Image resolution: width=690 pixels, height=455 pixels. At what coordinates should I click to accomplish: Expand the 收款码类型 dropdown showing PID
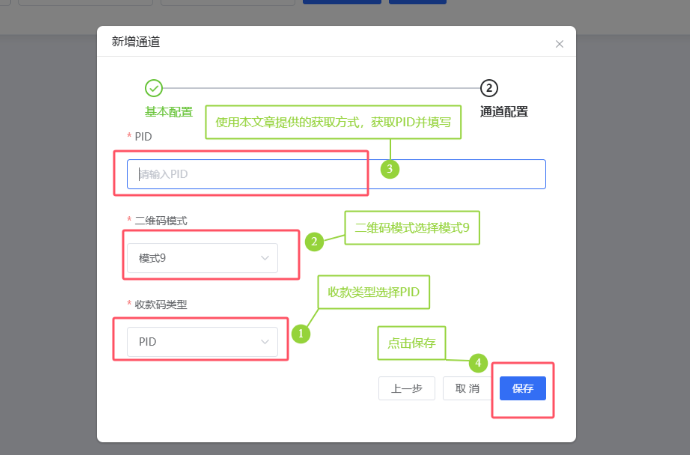coord(204,342)
